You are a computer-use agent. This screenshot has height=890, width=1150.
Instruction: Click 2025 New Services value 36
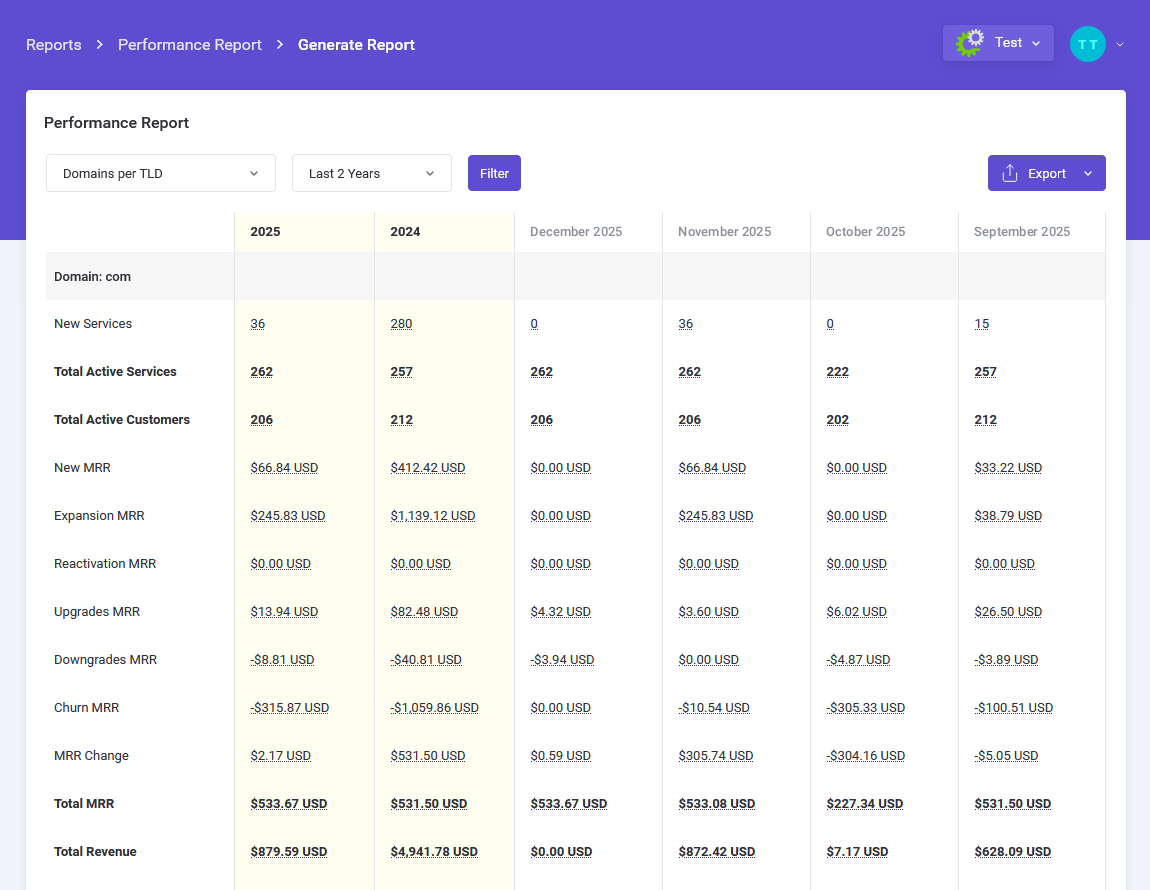point(258,324)
